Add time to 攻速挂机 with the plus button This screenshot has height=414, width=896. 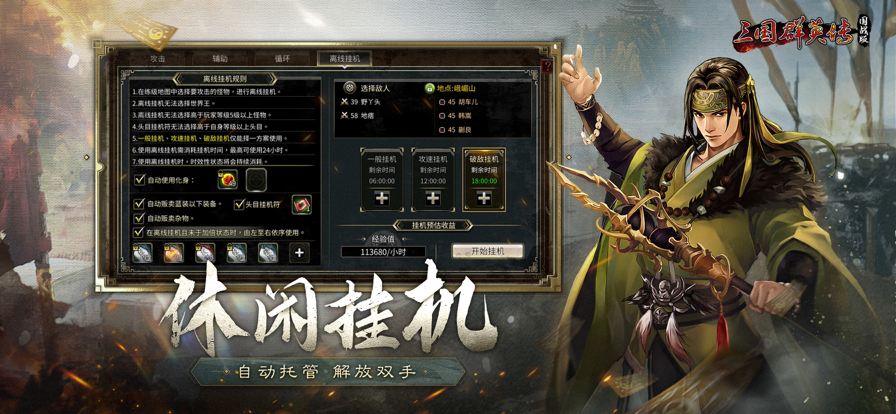pyautogui.click(x=433, y=198)
